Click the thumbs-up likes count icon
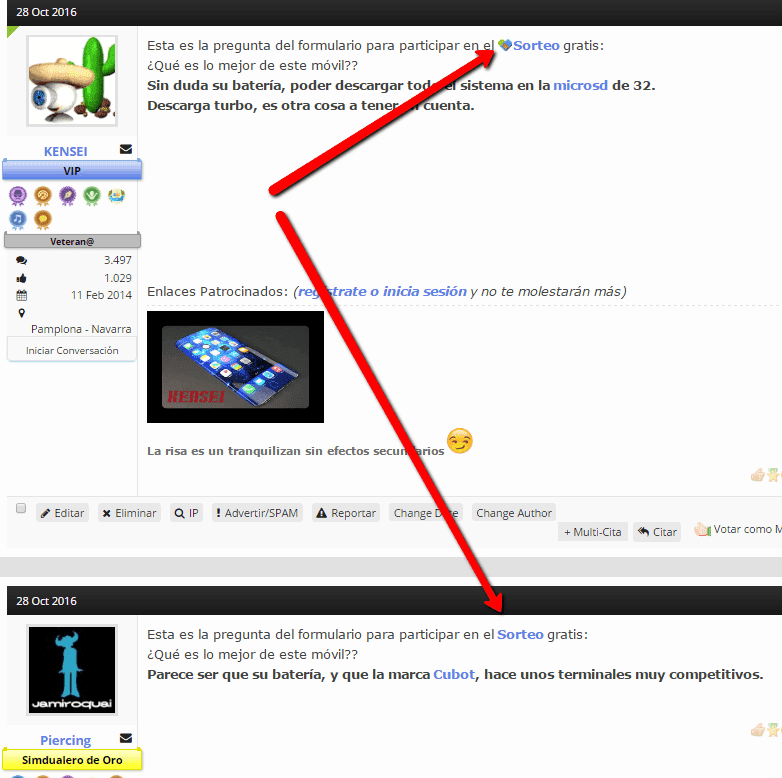Image resolution: width=782 pixels, height=778 pixels. click(21, 278)
